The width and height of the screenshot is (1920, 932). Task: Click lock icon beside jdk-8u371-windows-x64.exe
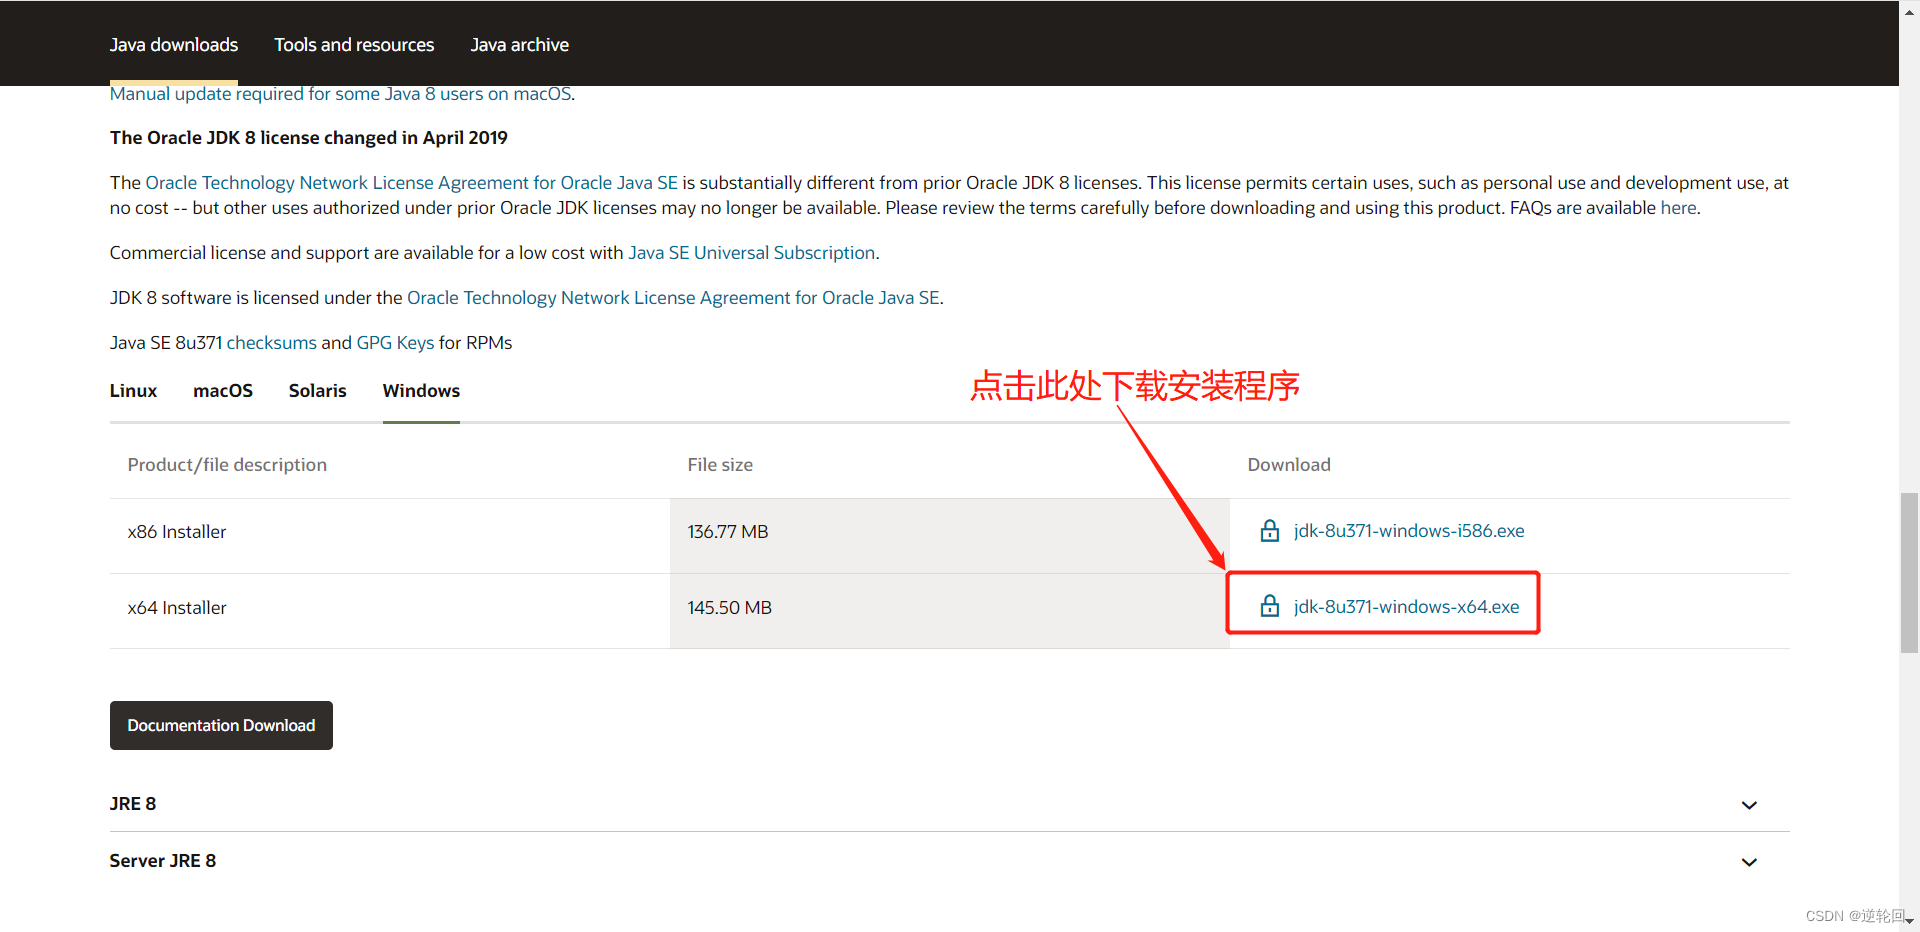[x=1269, y=606]
